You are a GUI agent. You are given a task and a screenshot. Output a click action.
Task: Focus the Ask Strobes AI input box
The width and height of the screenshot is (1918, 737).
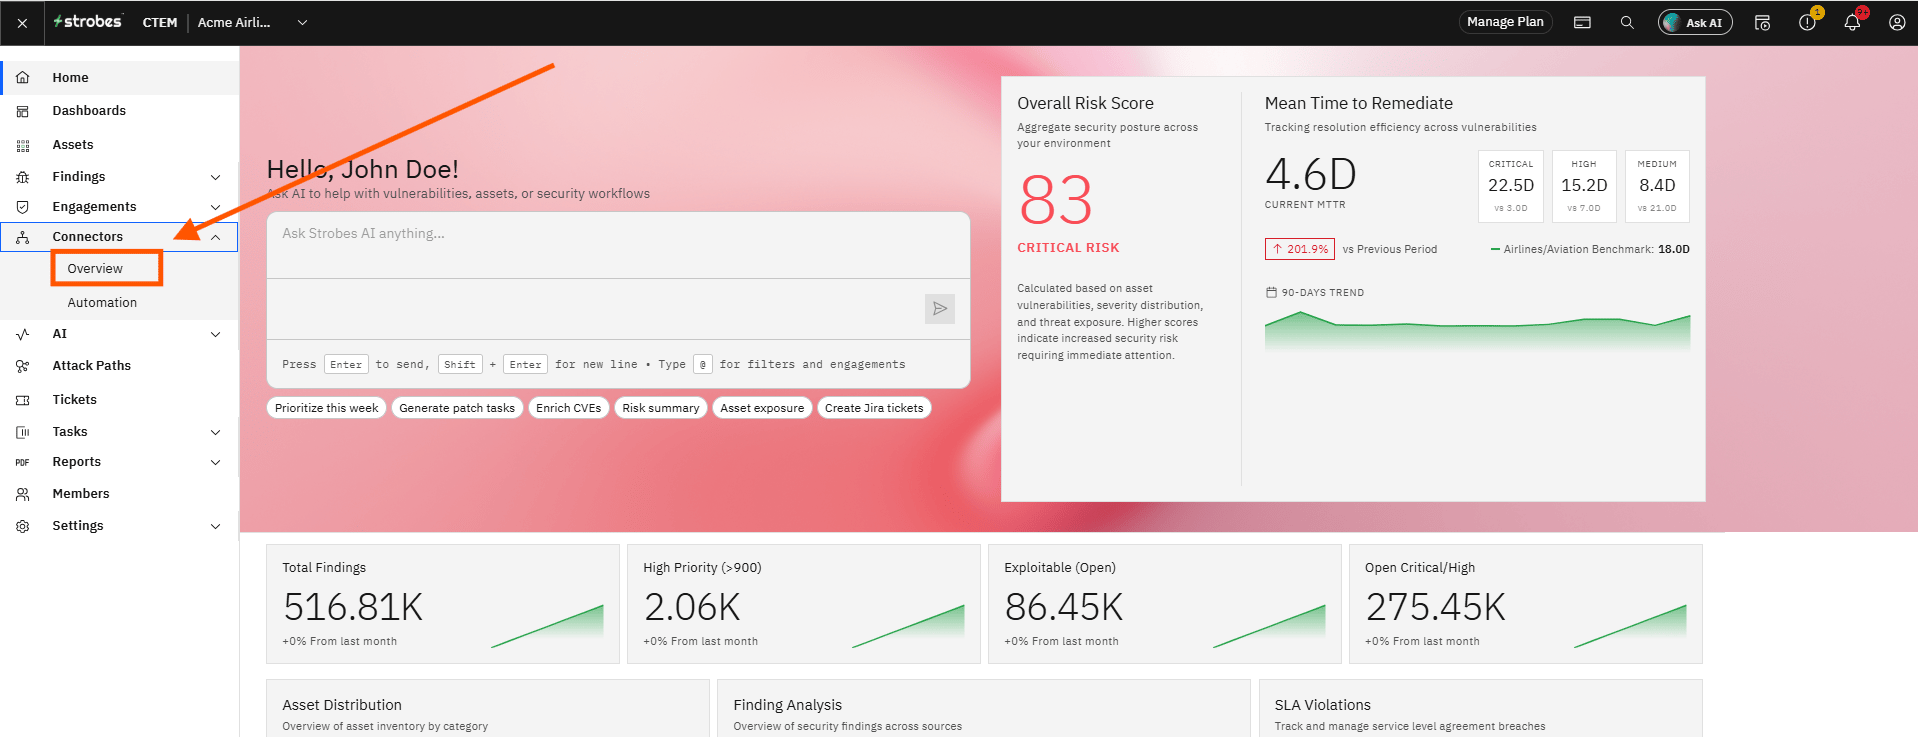coord(618,245)
